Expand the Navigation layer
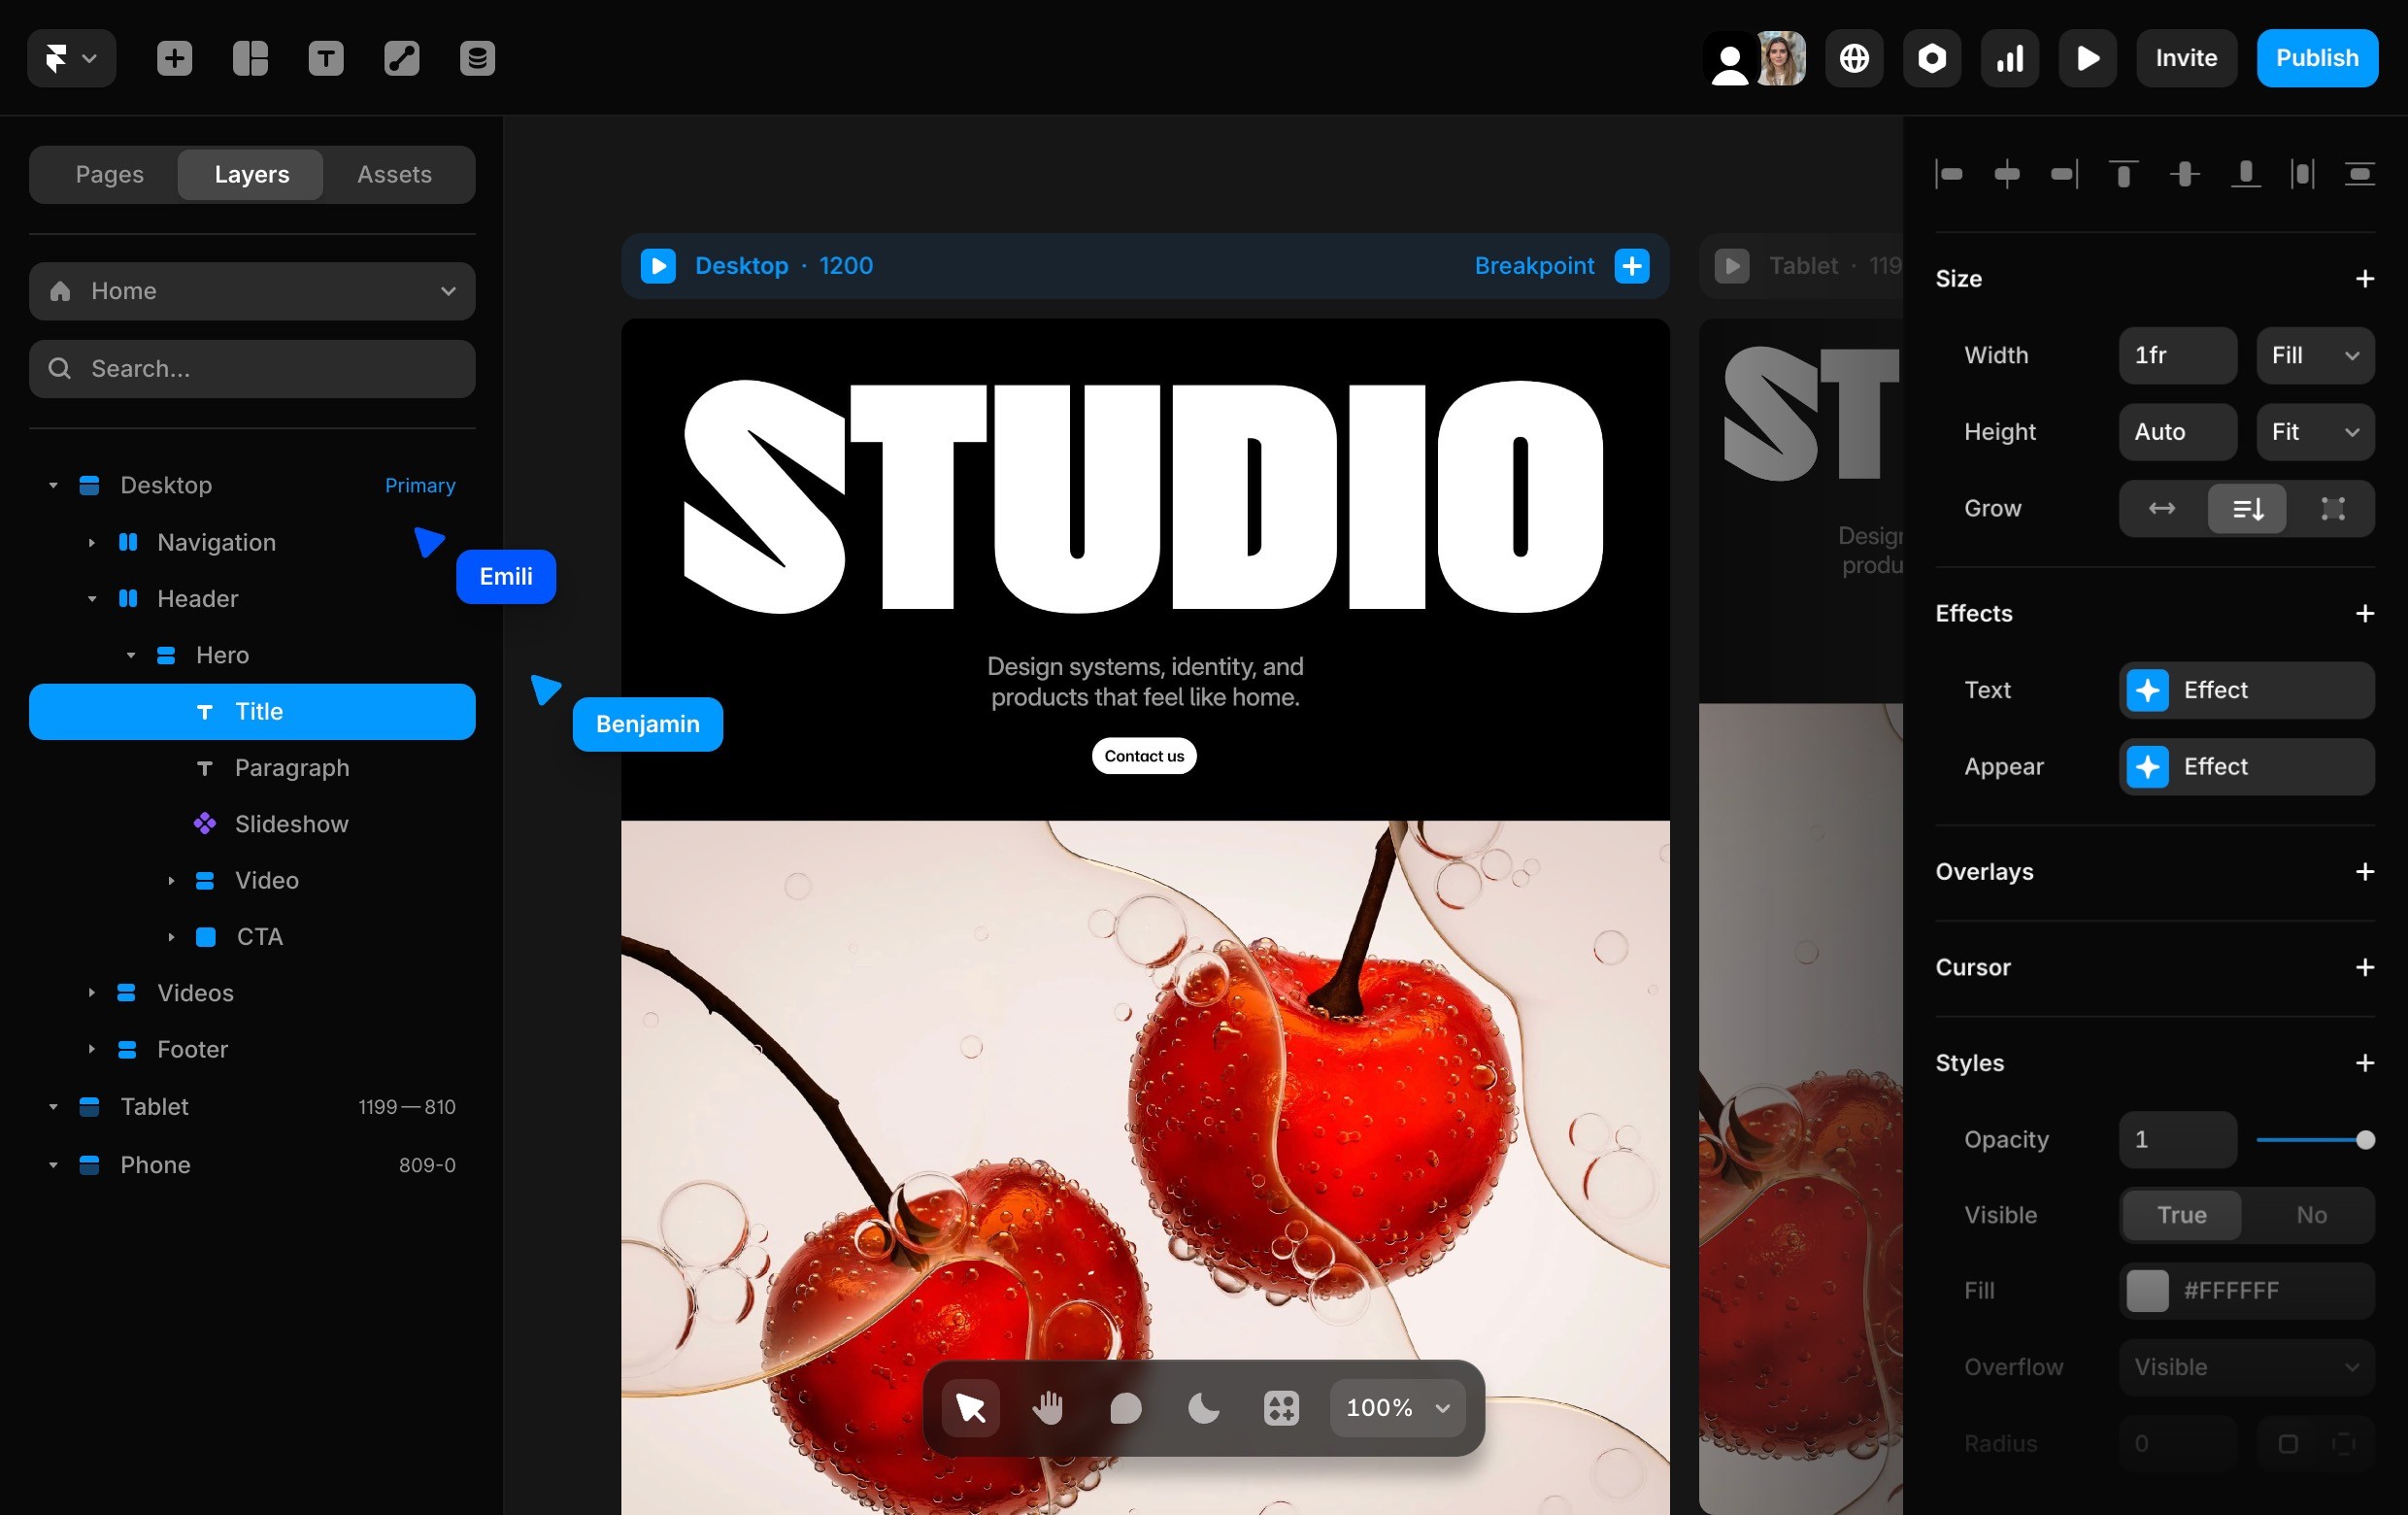 click(92, 542)
